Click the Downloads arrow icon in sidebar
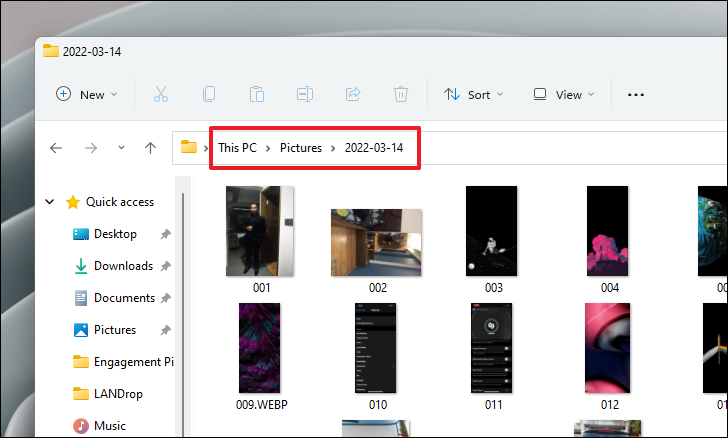 point(81,266)
